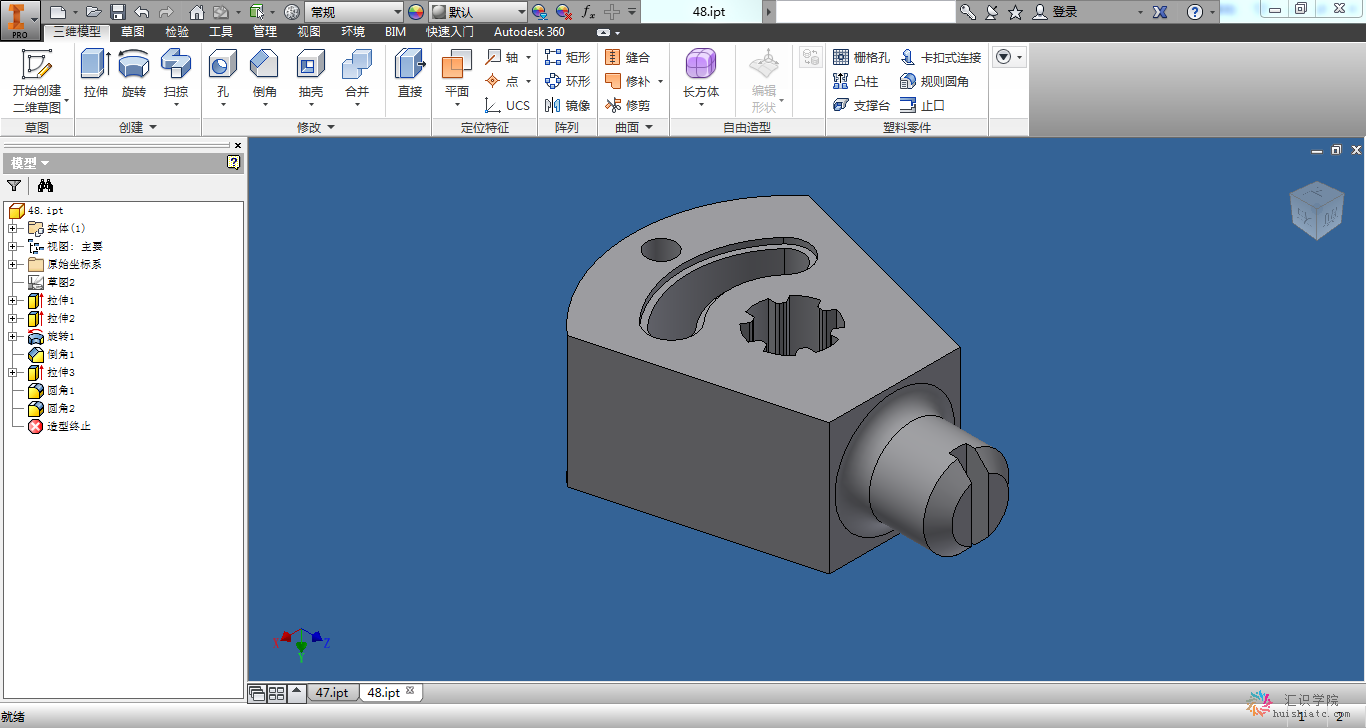
Task: Open the Help question mark icon
Action: pyautogui.click(x=1194, y=12)
